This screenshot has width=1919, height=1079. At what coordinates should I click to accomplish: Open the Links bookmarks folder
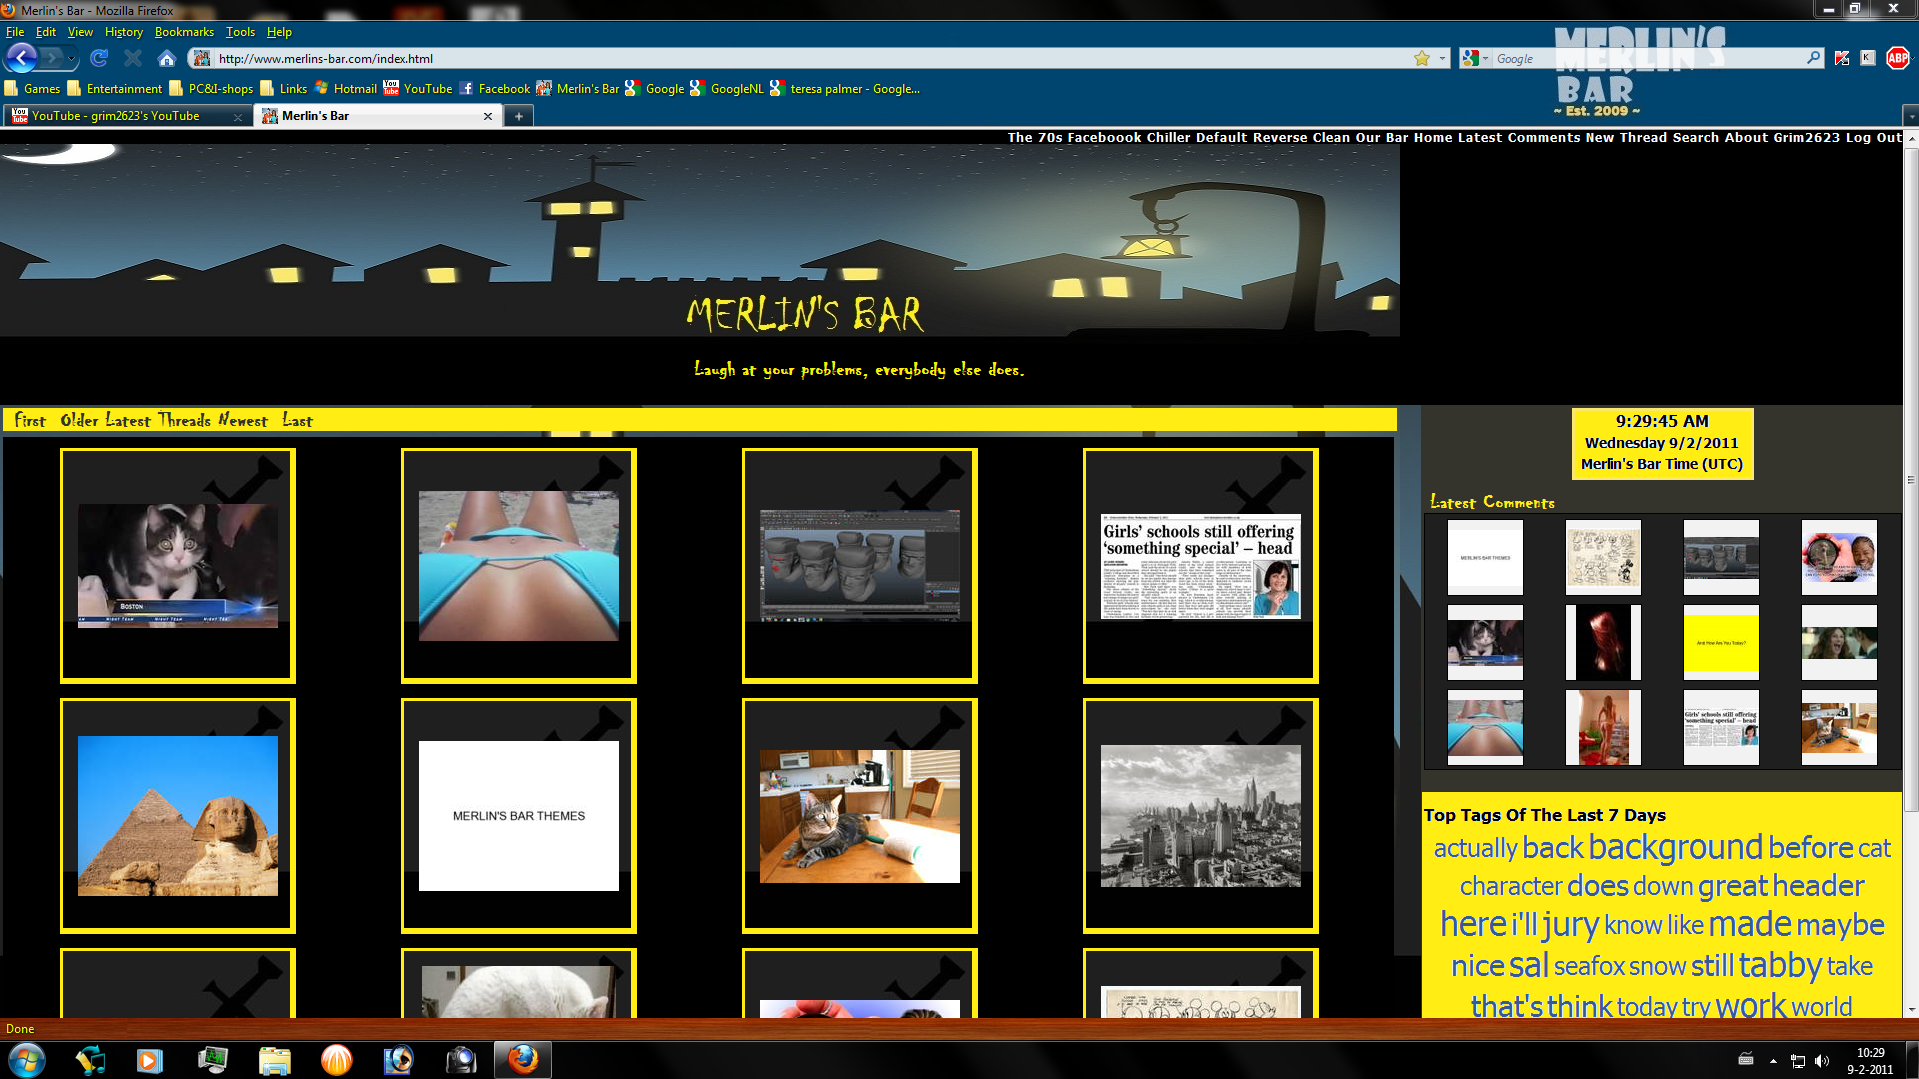(x=284, y=88)
